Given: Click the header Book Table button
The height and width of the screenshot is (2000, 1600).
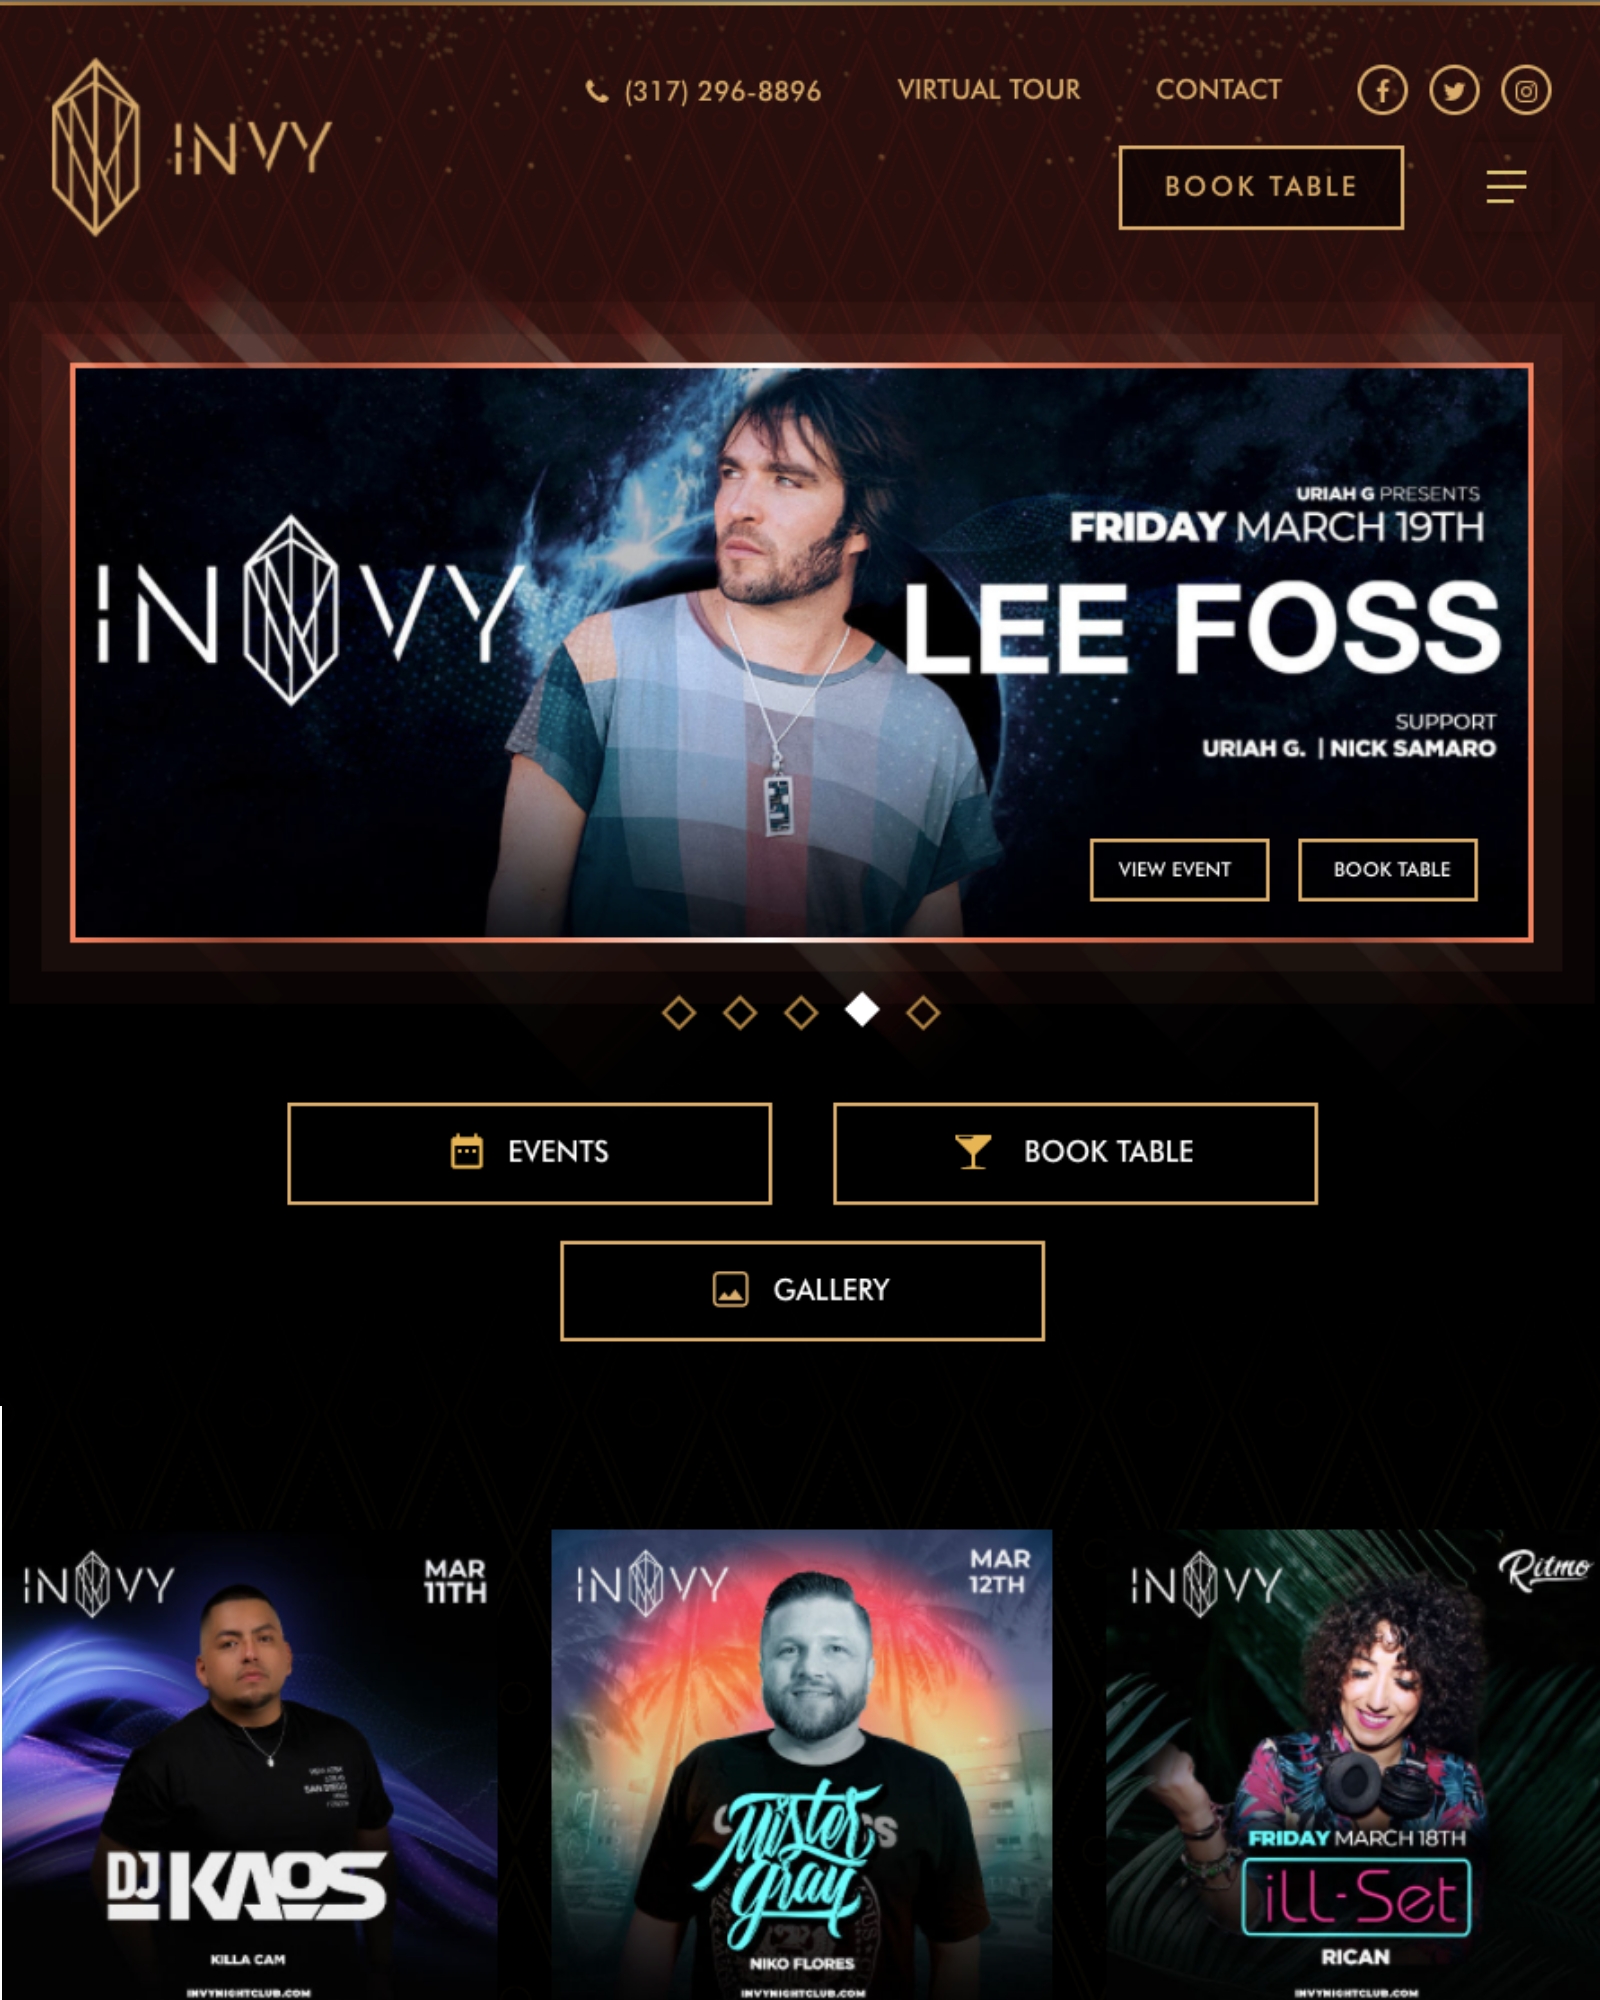Looking at the screenshot, I should pyautogui.click(x=1261, y=187).
